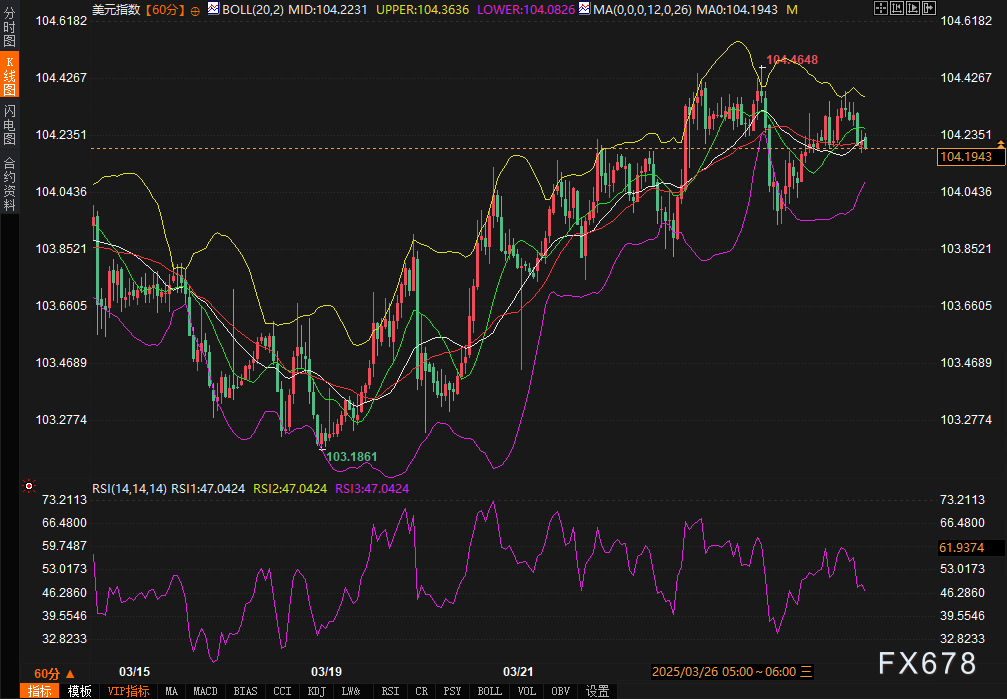Click the high marker label 104.4648
1007x699 pixels.
(x=792, y=60)
